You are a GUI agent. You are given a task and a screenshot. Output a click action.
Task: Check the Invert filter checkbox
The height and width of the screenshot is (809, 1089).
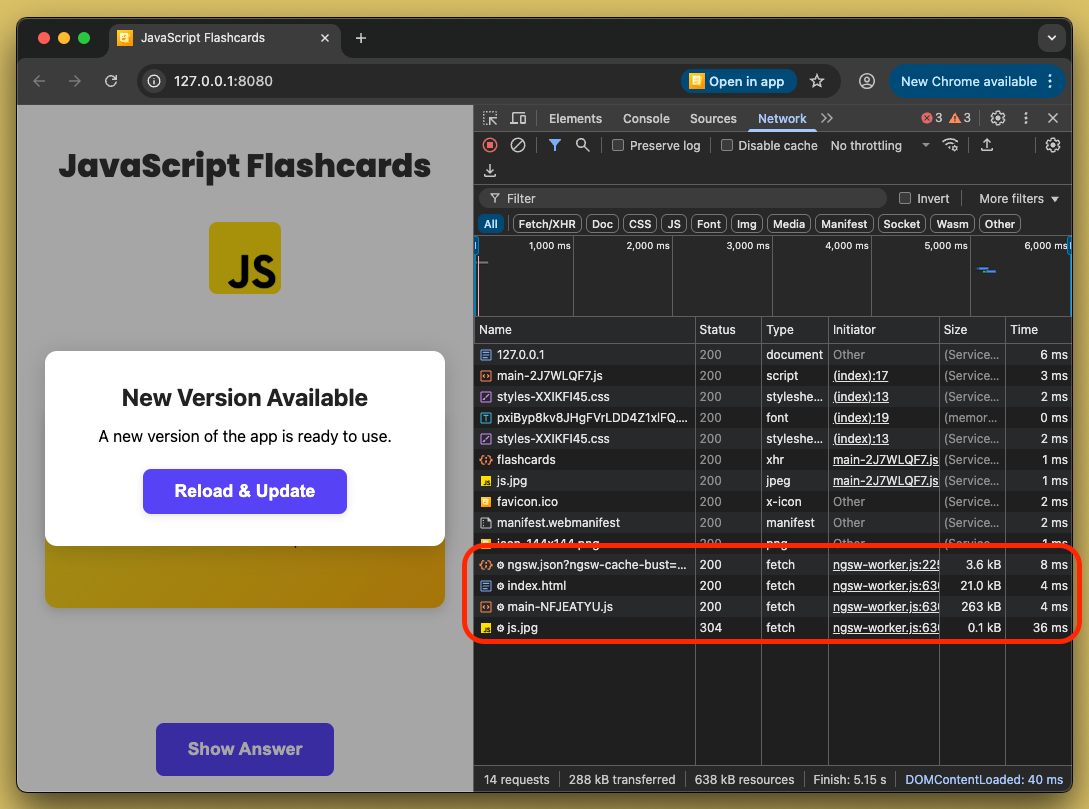(905, 199)
